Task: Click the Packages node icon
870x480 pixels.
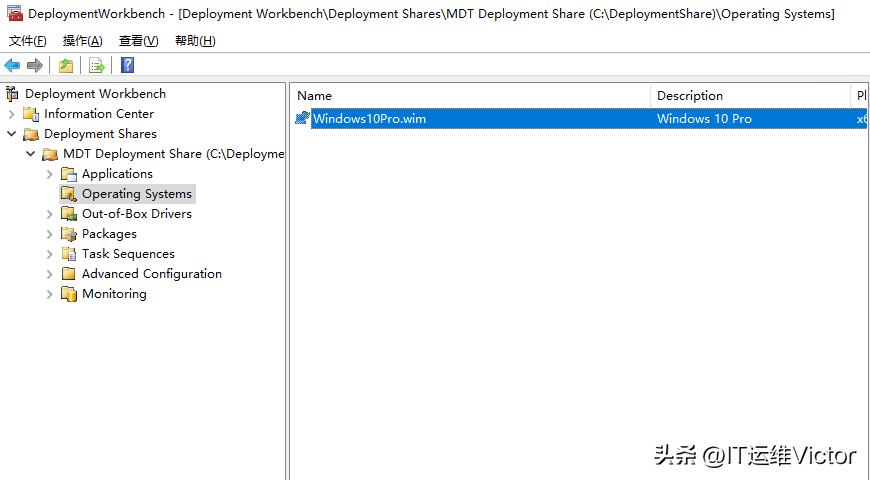Action: click(x=69, y=234)
